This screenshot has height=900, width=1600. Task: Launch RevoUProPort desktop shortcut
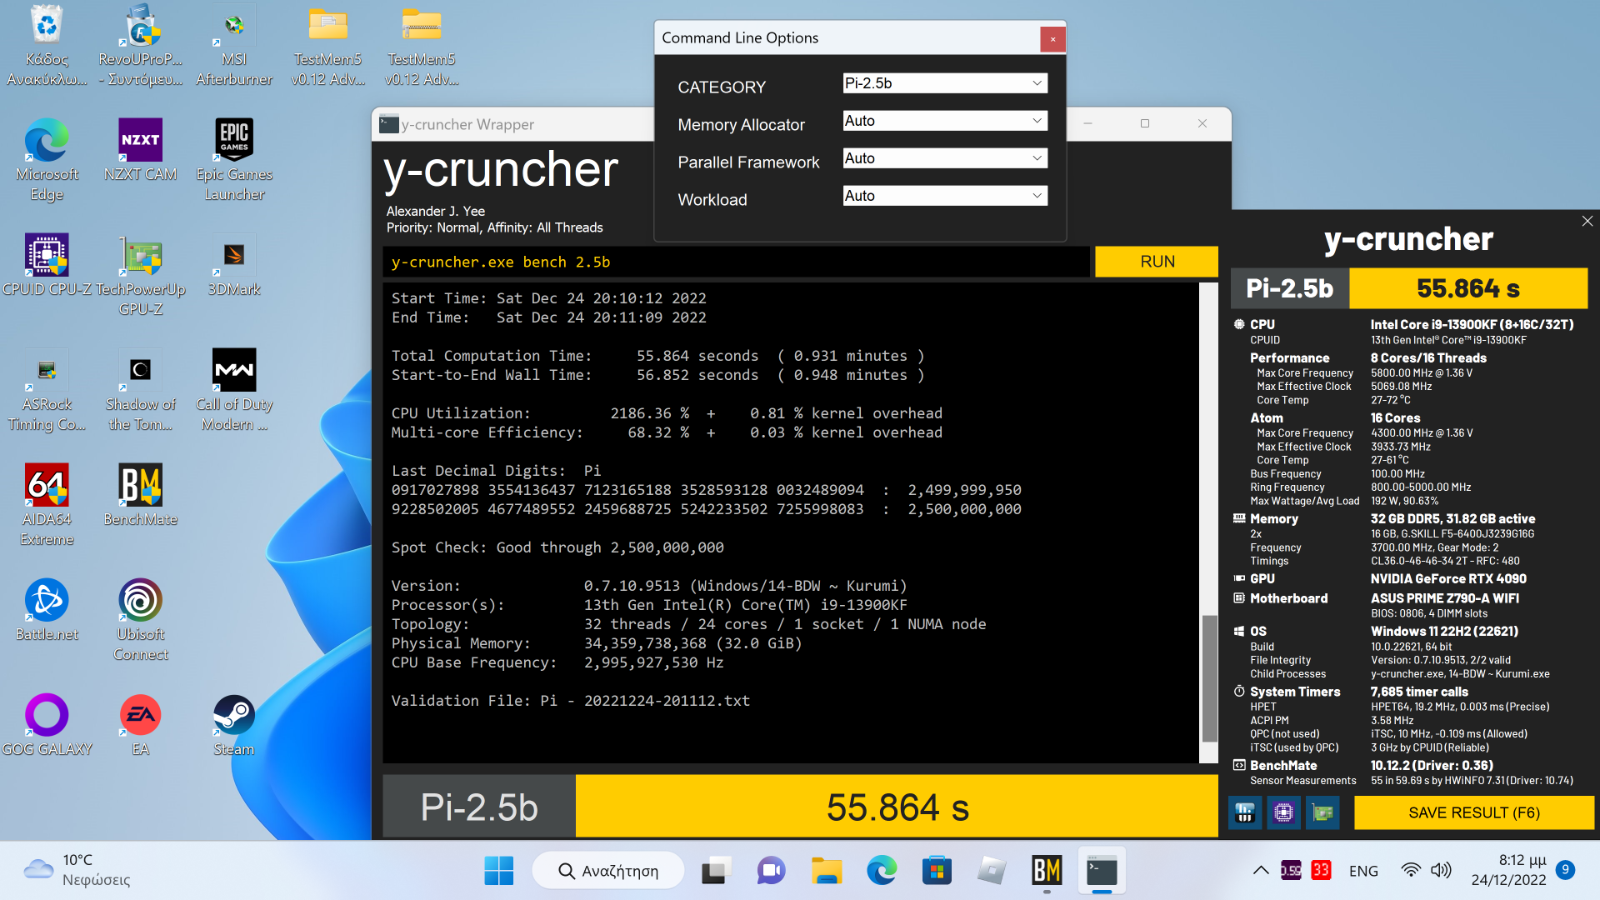click(141, 46)
